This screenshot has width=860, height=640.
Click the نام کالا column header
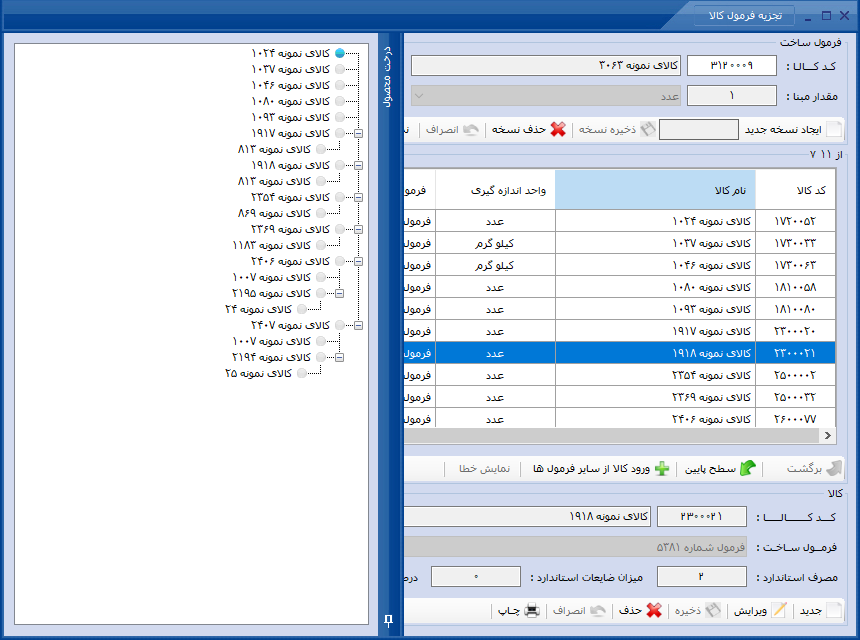(x=655, y=190)
